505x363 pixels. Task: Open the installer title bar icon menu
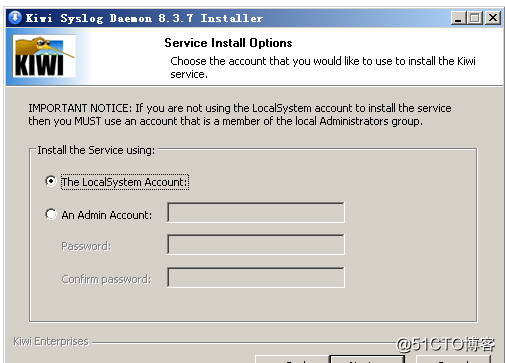[15, 18]
